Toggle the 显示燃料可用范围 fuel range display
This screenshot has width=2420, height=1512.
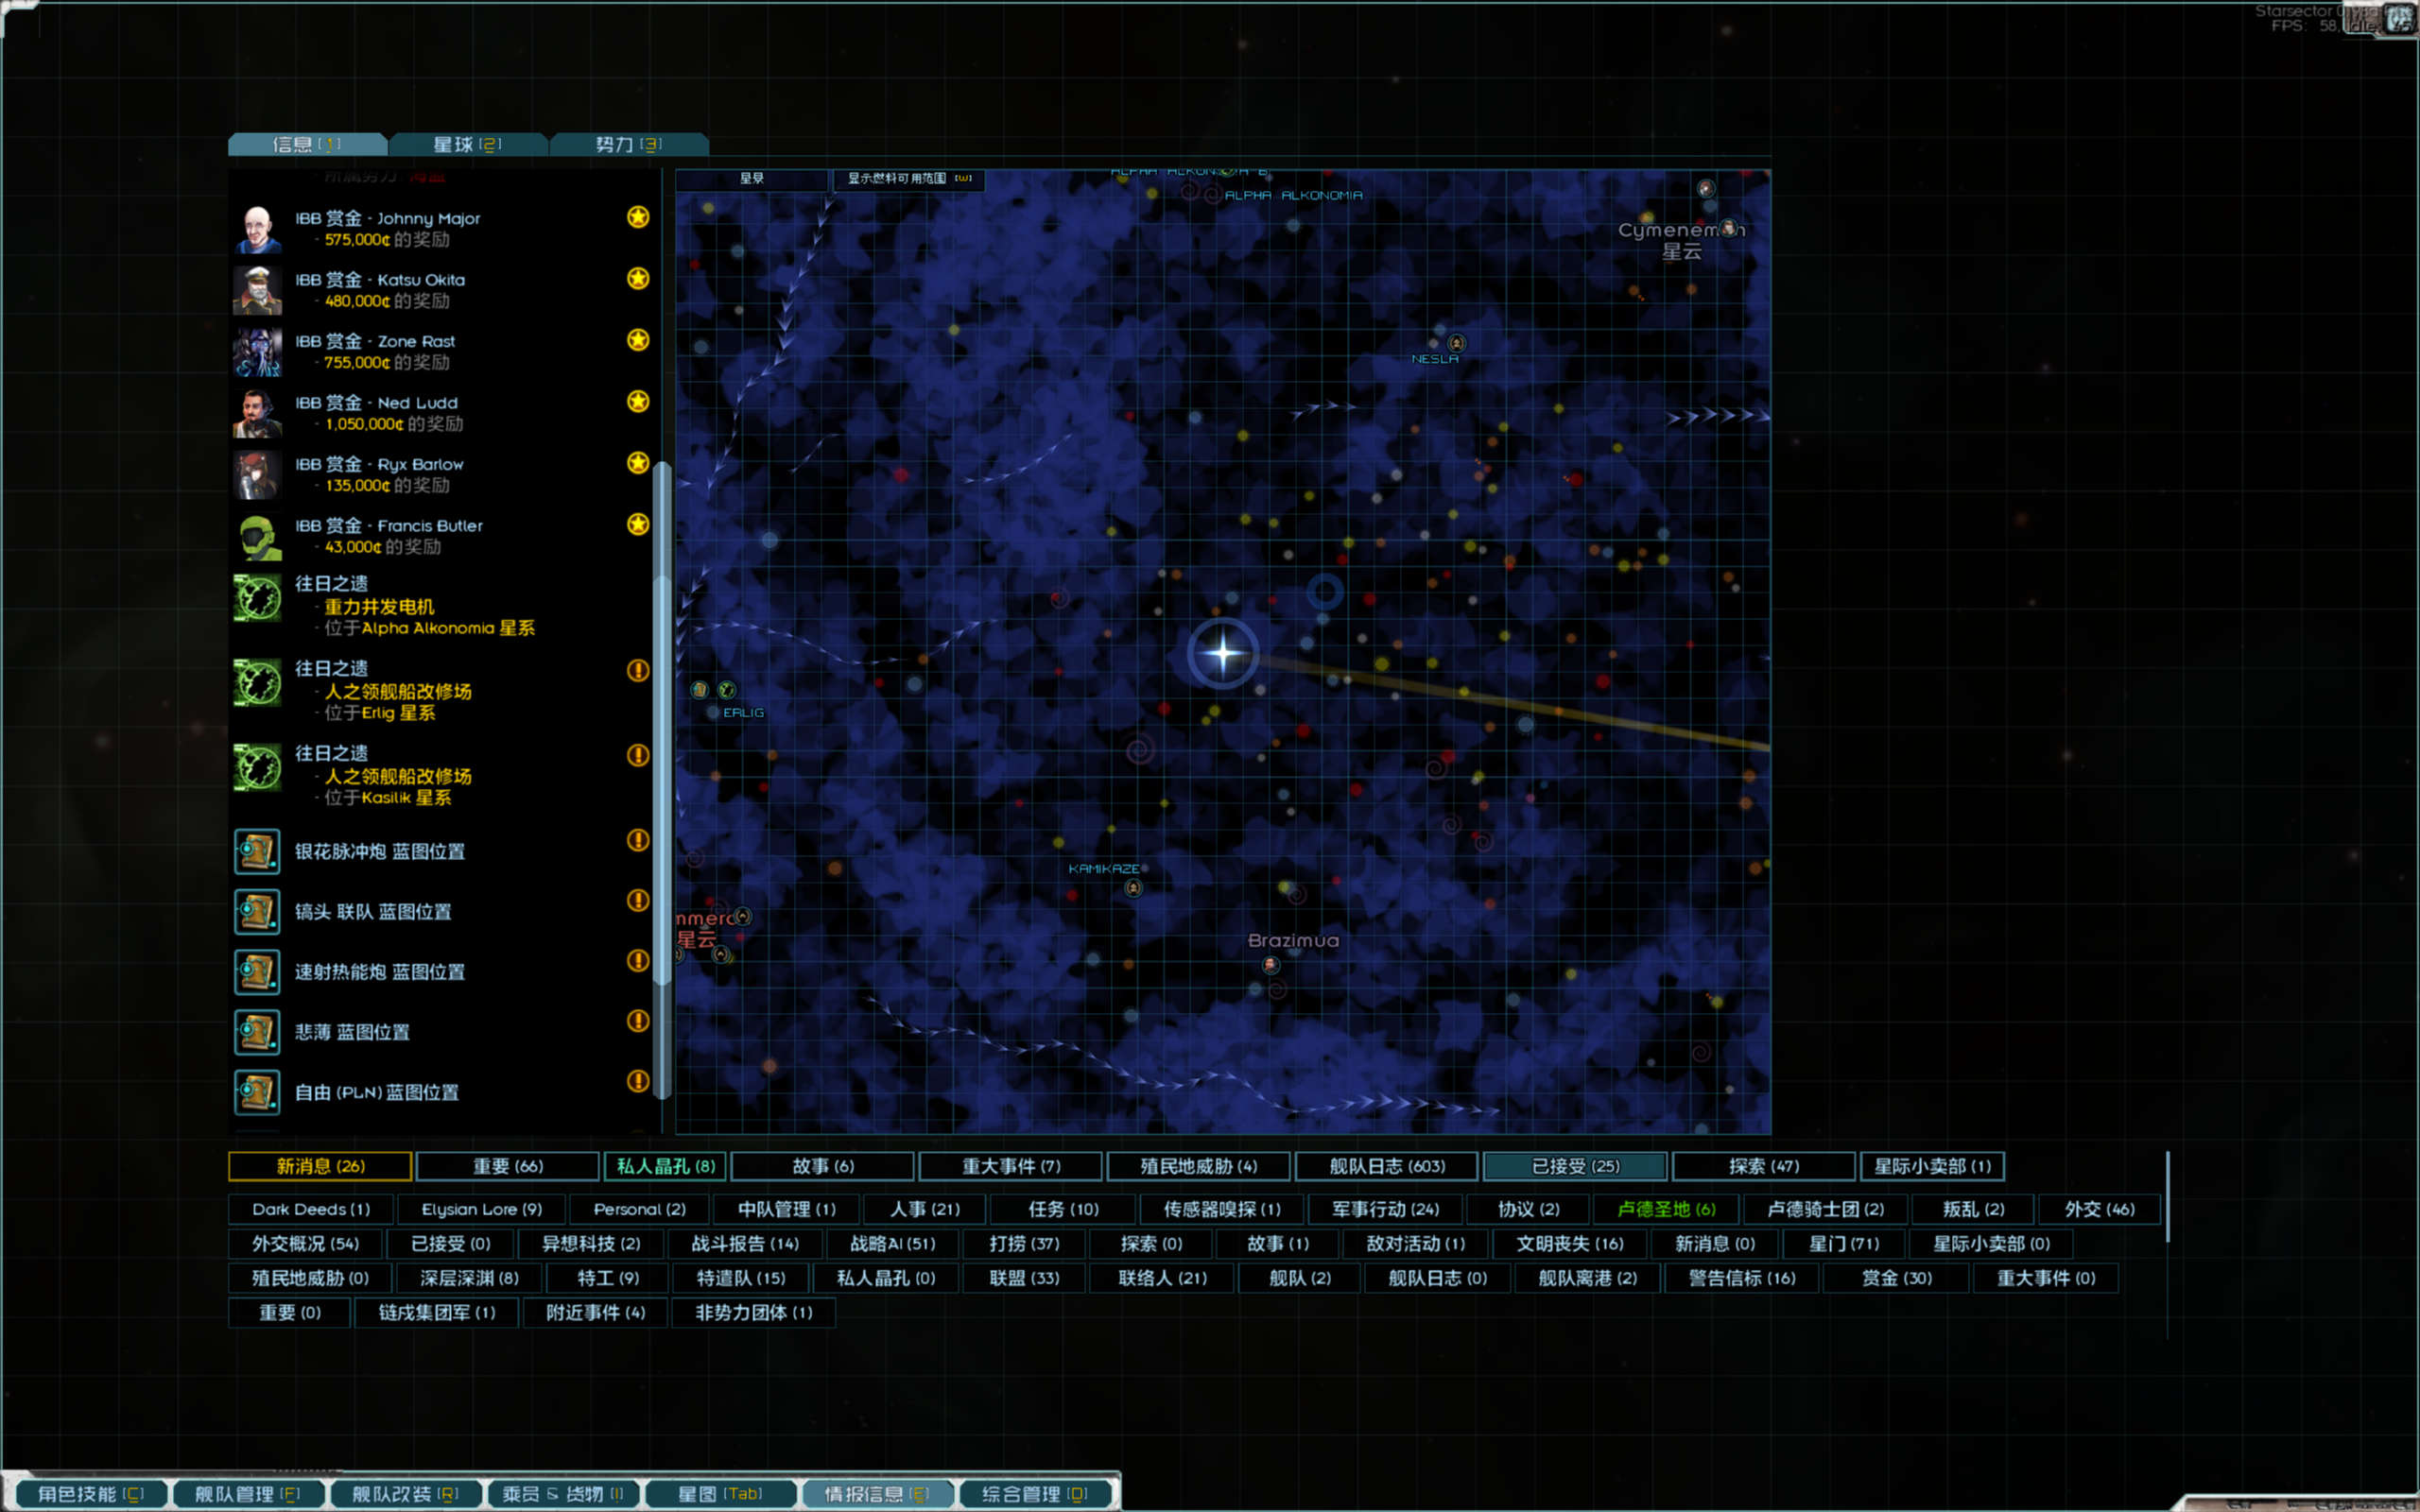tap(909, 179)
